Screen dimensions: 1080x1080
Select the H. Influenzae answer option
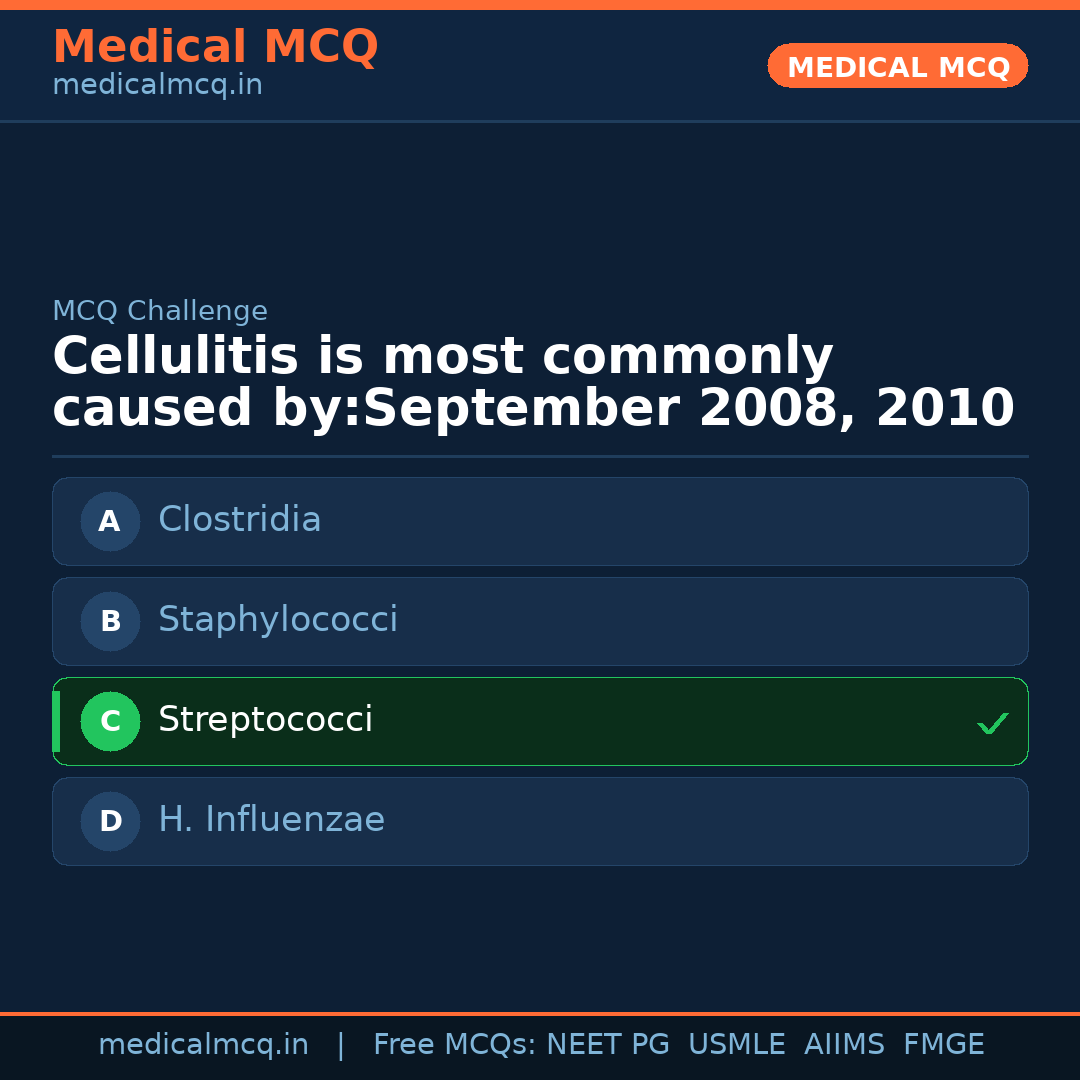click(540, 821)
